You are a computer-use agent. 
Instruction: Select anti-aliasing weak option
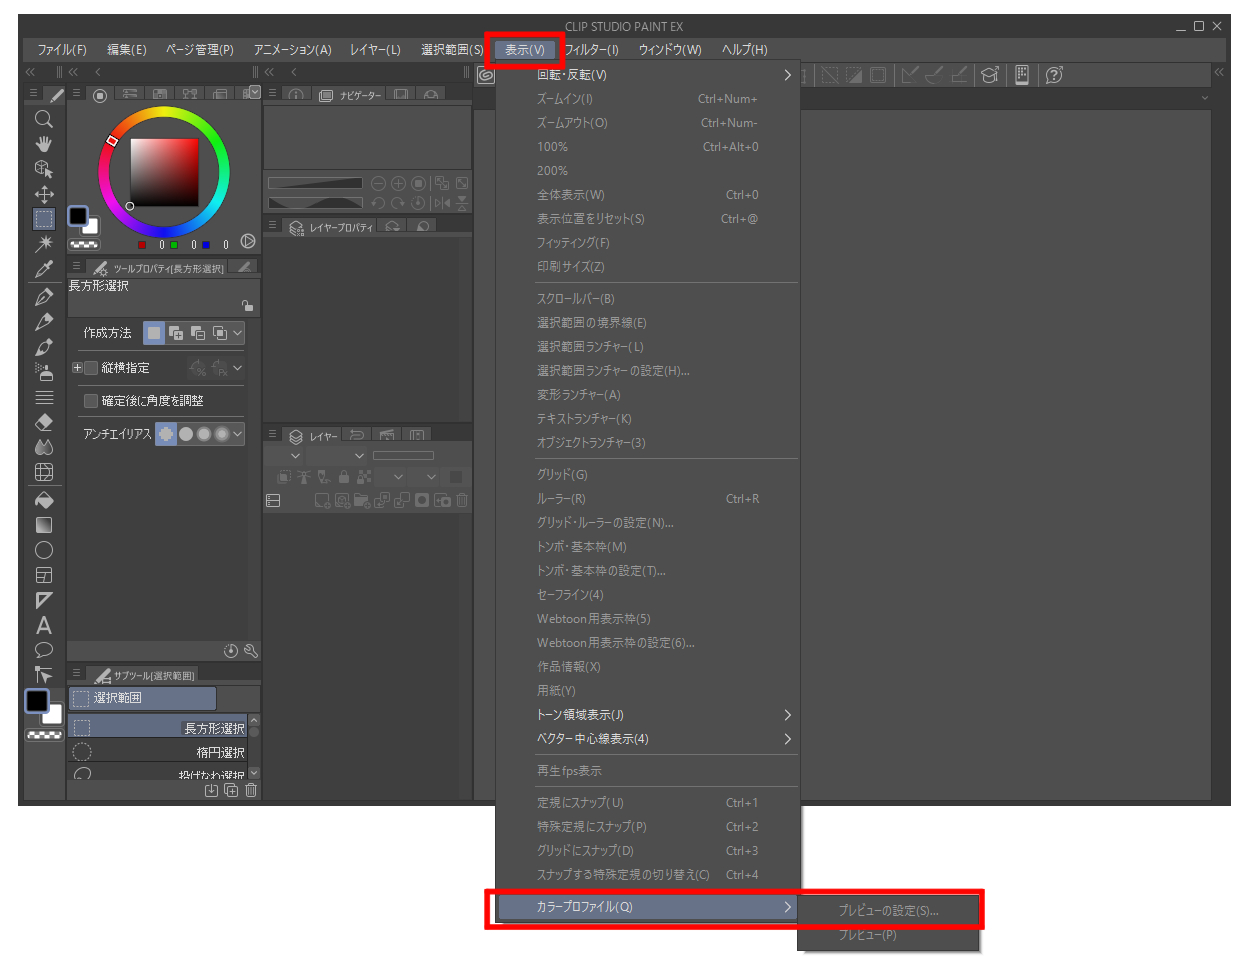[x=186, y=434]
